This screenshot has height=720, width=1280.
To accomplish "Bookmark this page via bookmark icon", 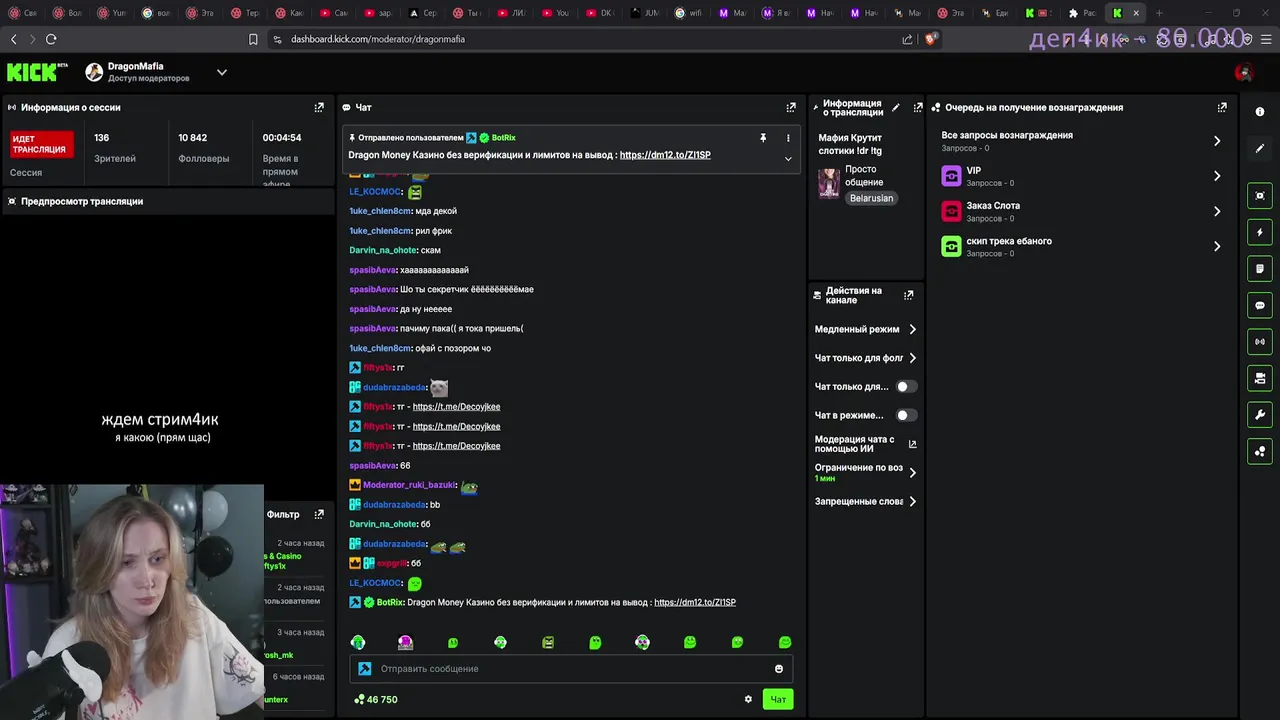I will tap(253, 39).
